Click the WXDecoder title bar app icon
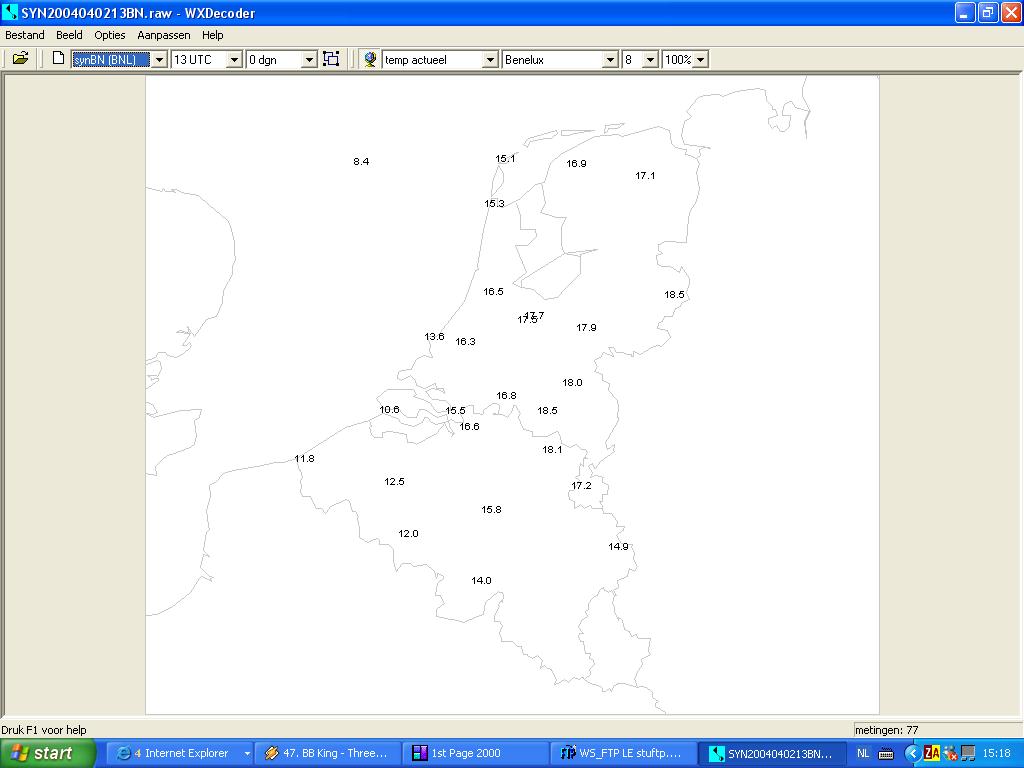1024x768 pixels. pos(10,12)
